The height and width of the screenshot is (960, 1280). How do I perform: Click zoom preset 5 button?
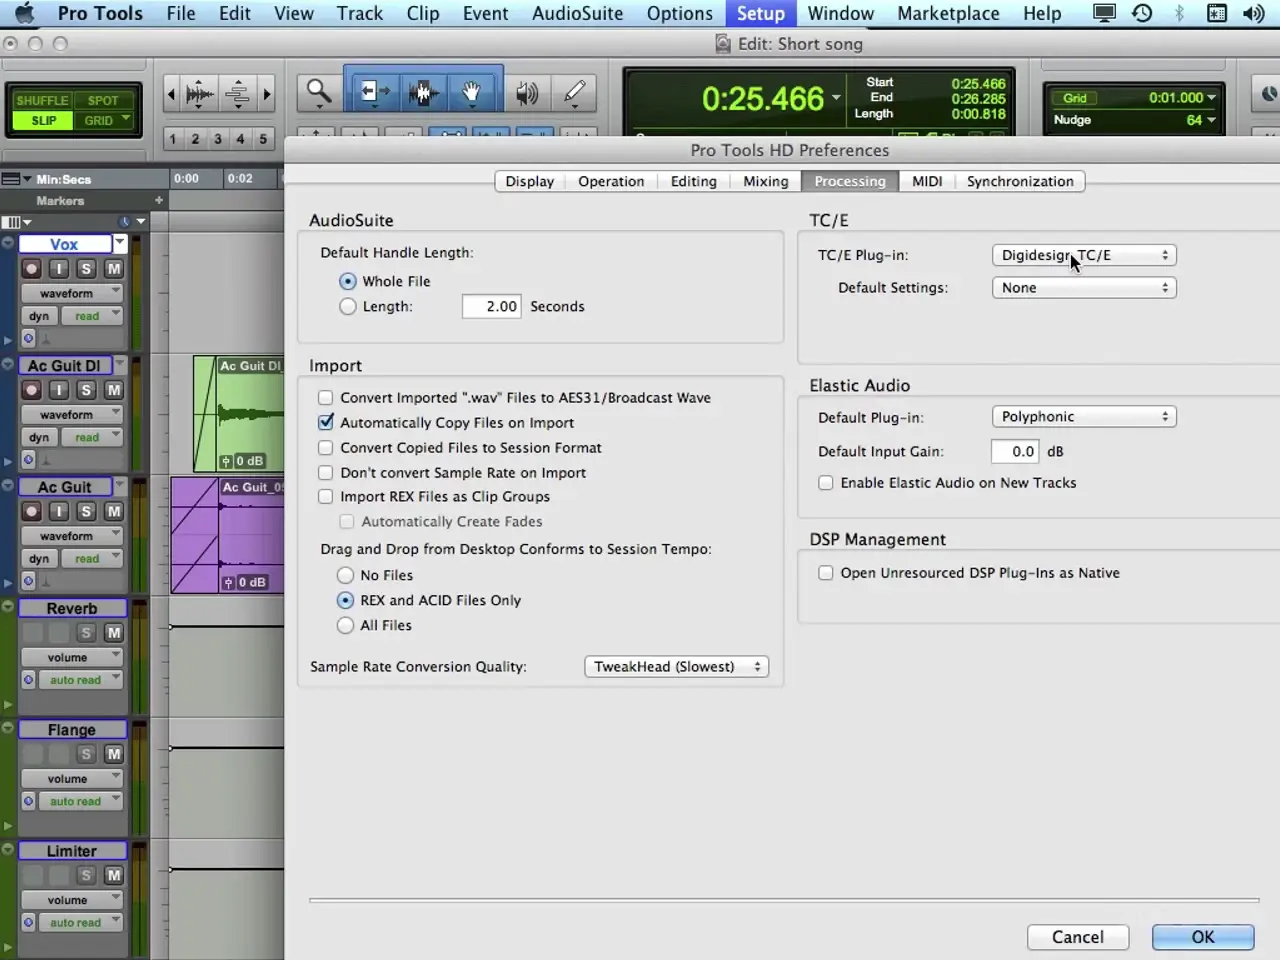point(263,139)
